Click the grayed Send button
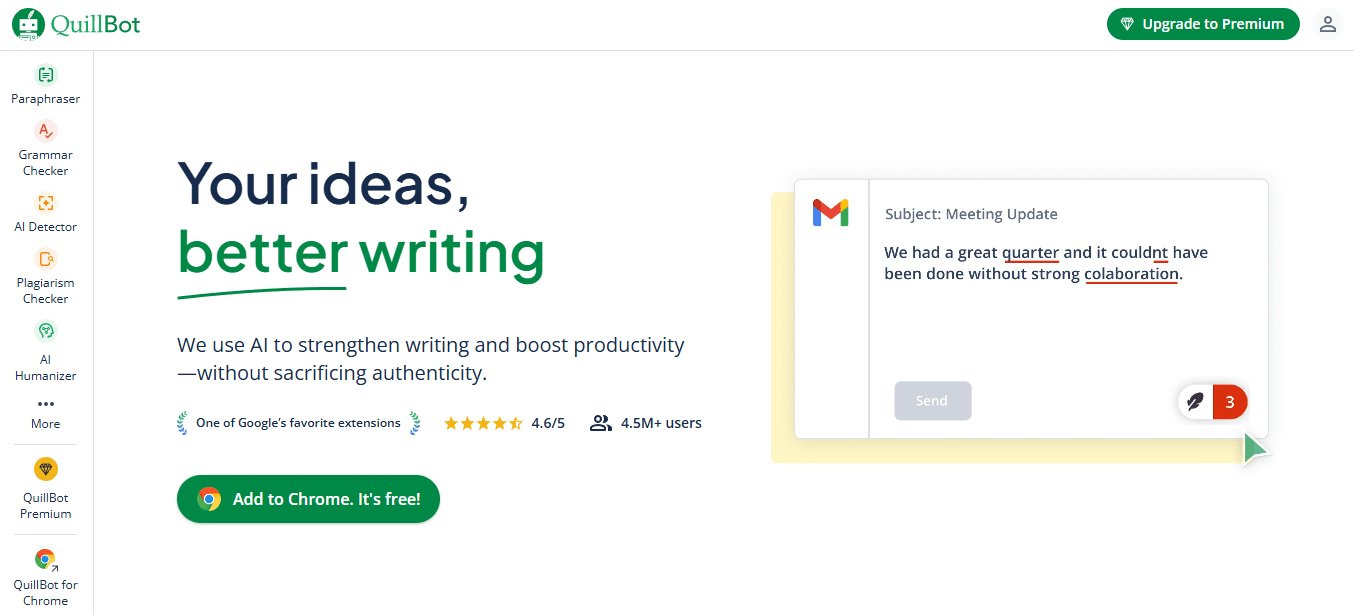Viewport: 1354px width, 615px height. pyautogui.click(x=932, y=401)
